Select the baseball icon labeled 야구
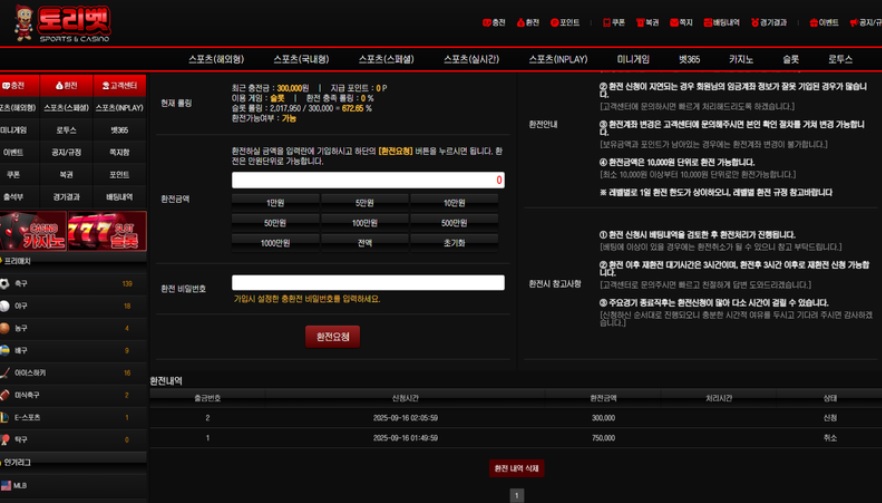This screenshot has width=882, height=503. [x=6, y=306]
